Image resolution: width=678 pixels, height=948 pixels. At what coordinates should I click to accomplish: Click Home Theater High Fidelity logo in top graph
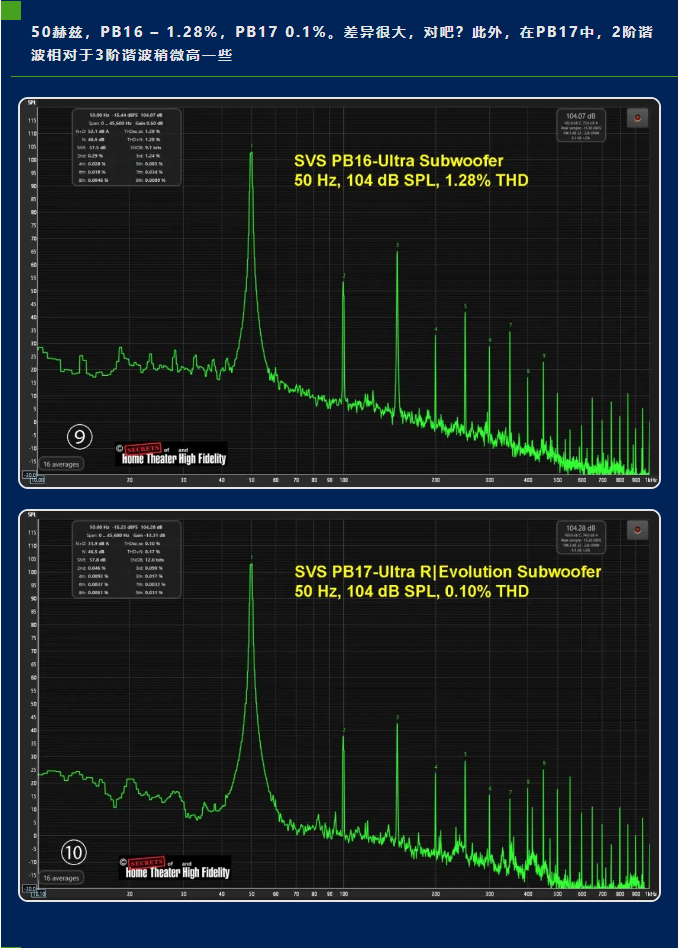coord(171,455)
